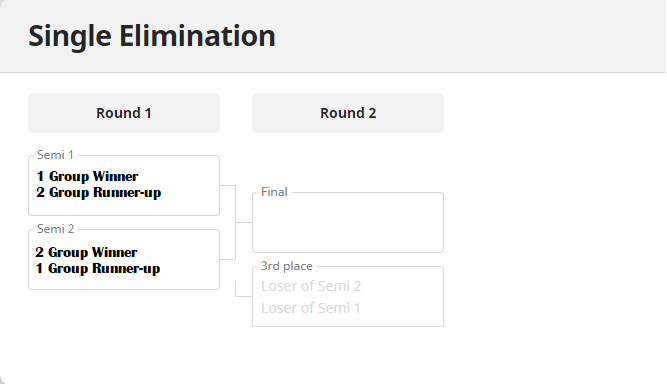Screen dimensions: 667x384
Task: Click the 'Semi 2' match label
Action: coord(56,229)
